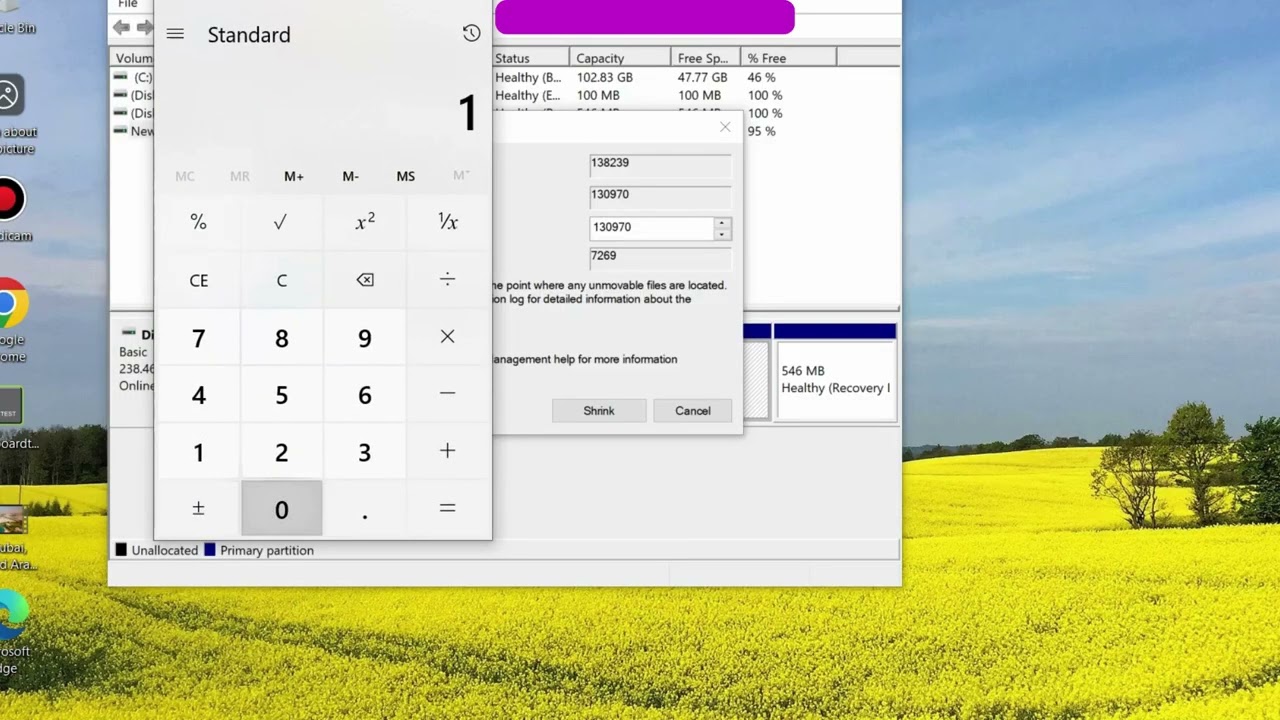Click the 47.77 GB free space cell
This screenshot has width=1280, height=720.
tap(702, 77)
